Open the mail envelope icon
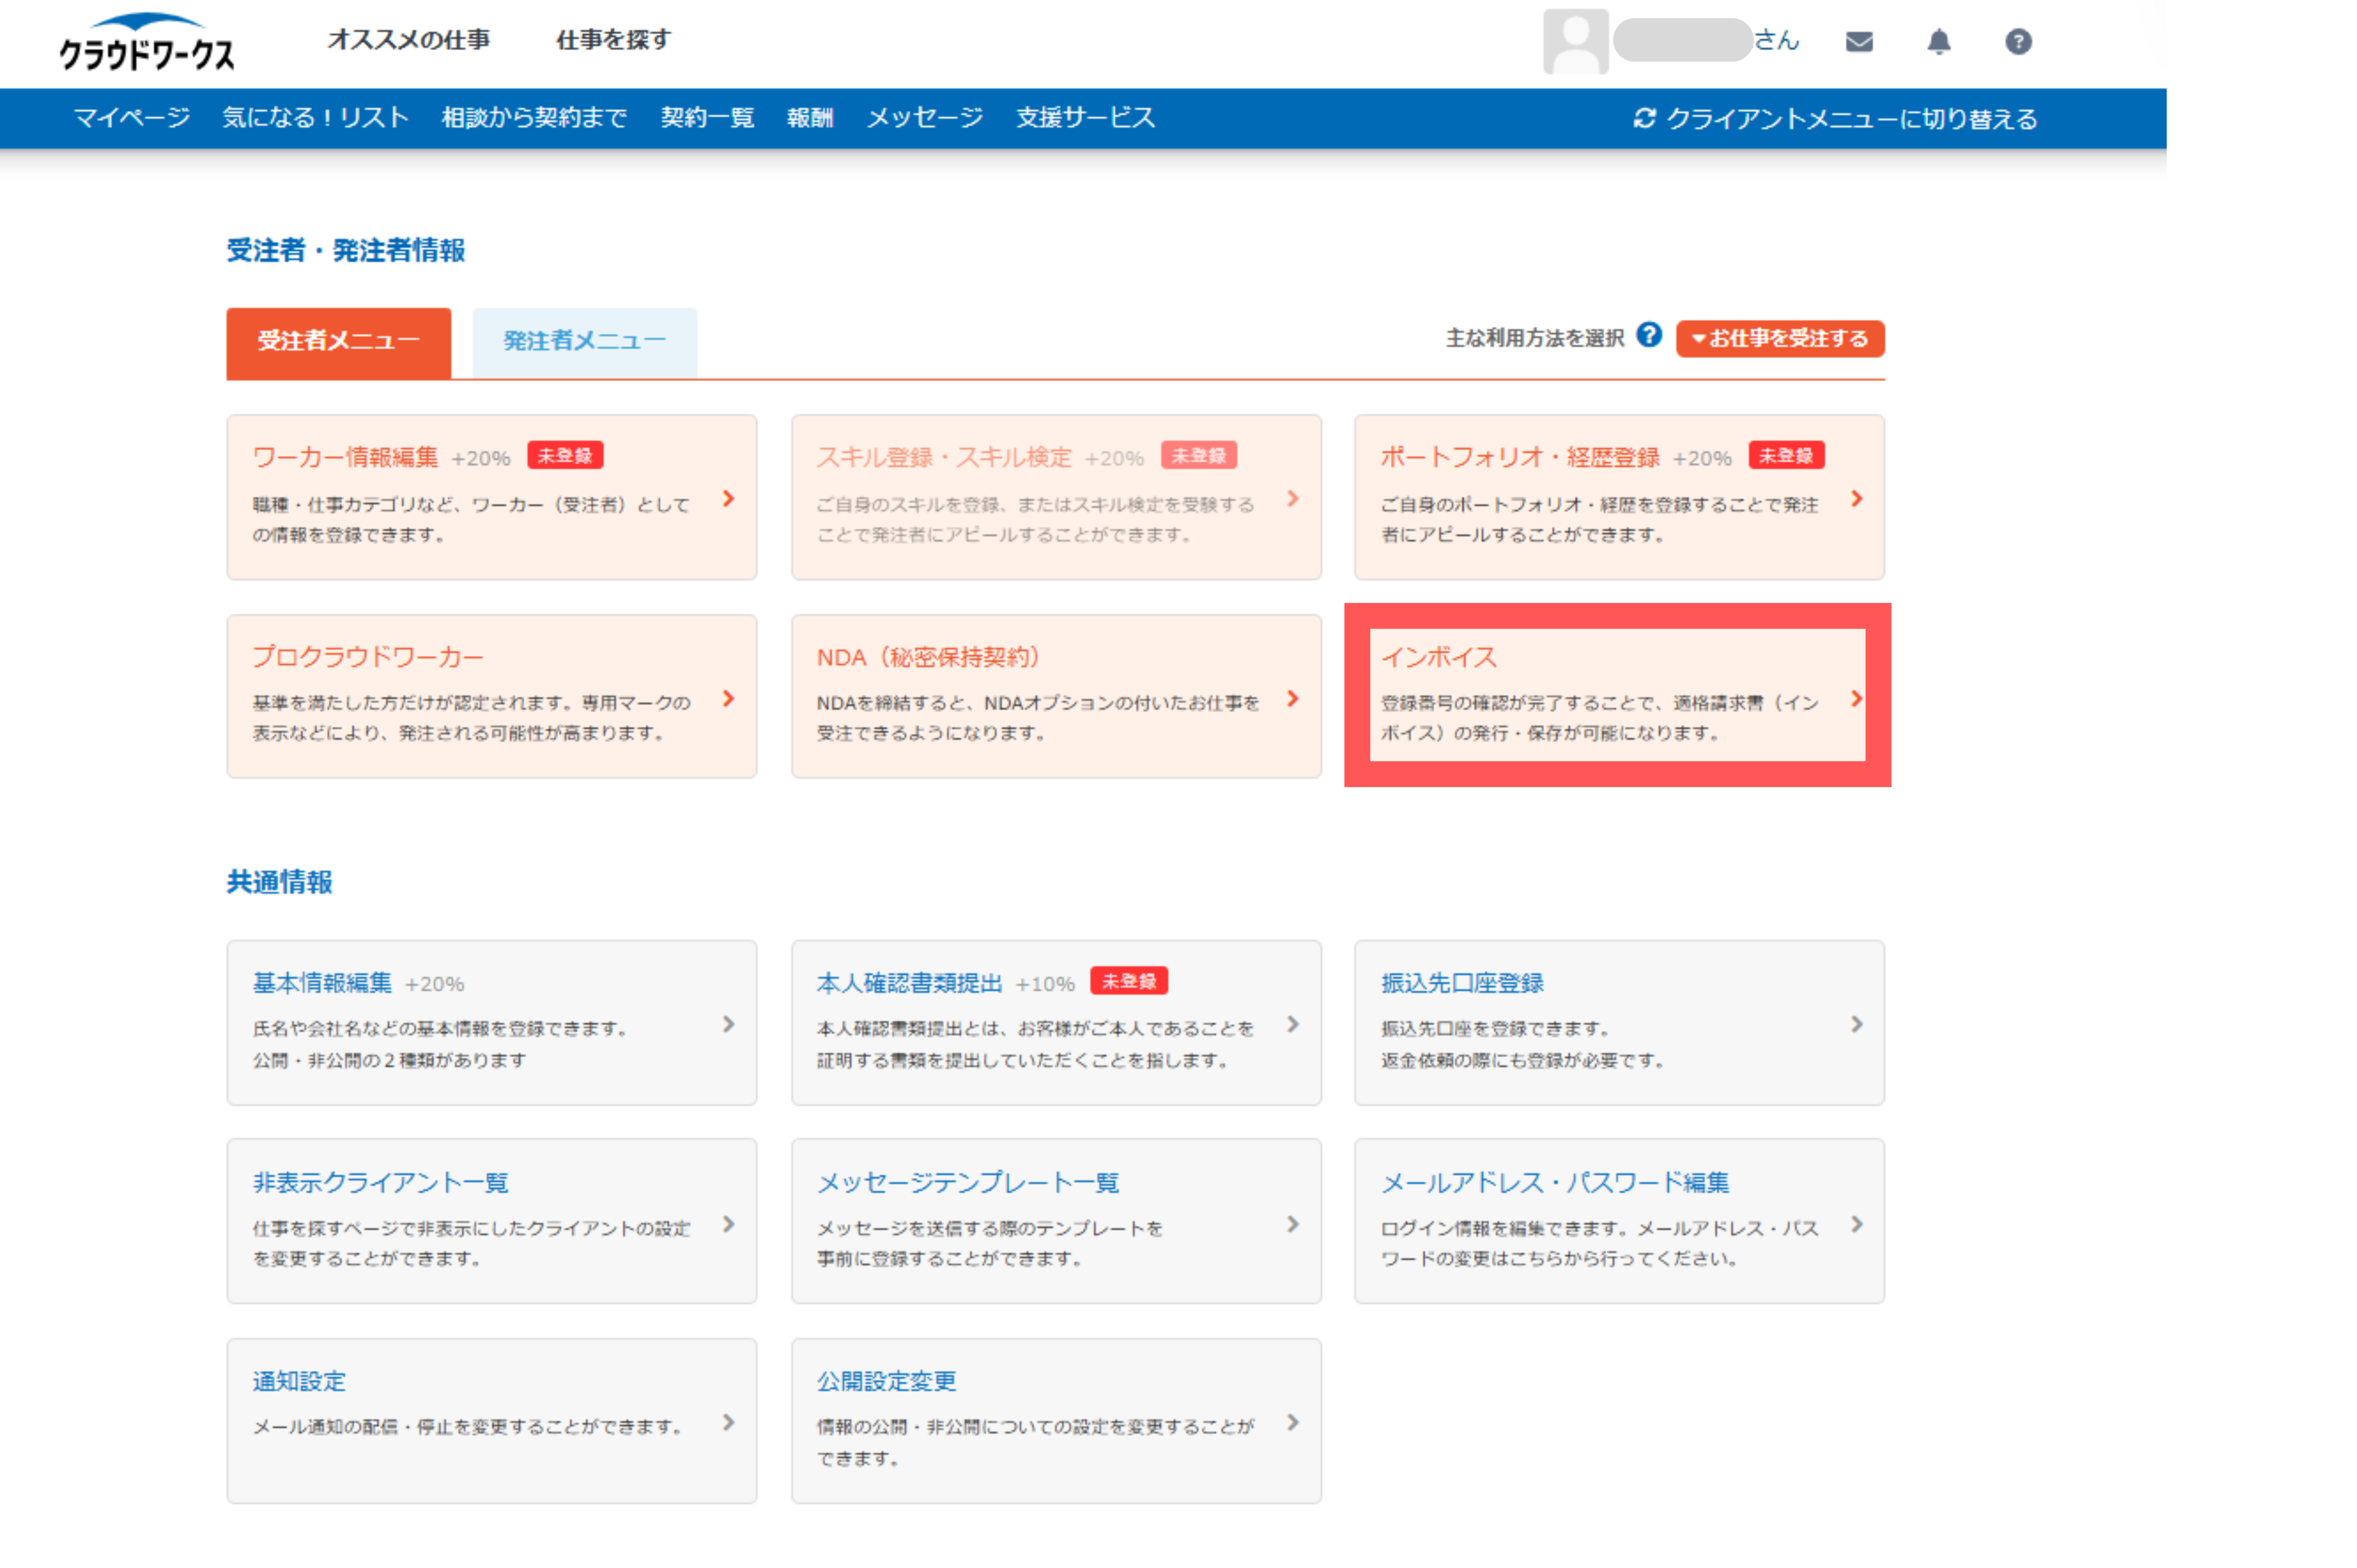The image size is (2357, 1568). tap(1858, 41)
